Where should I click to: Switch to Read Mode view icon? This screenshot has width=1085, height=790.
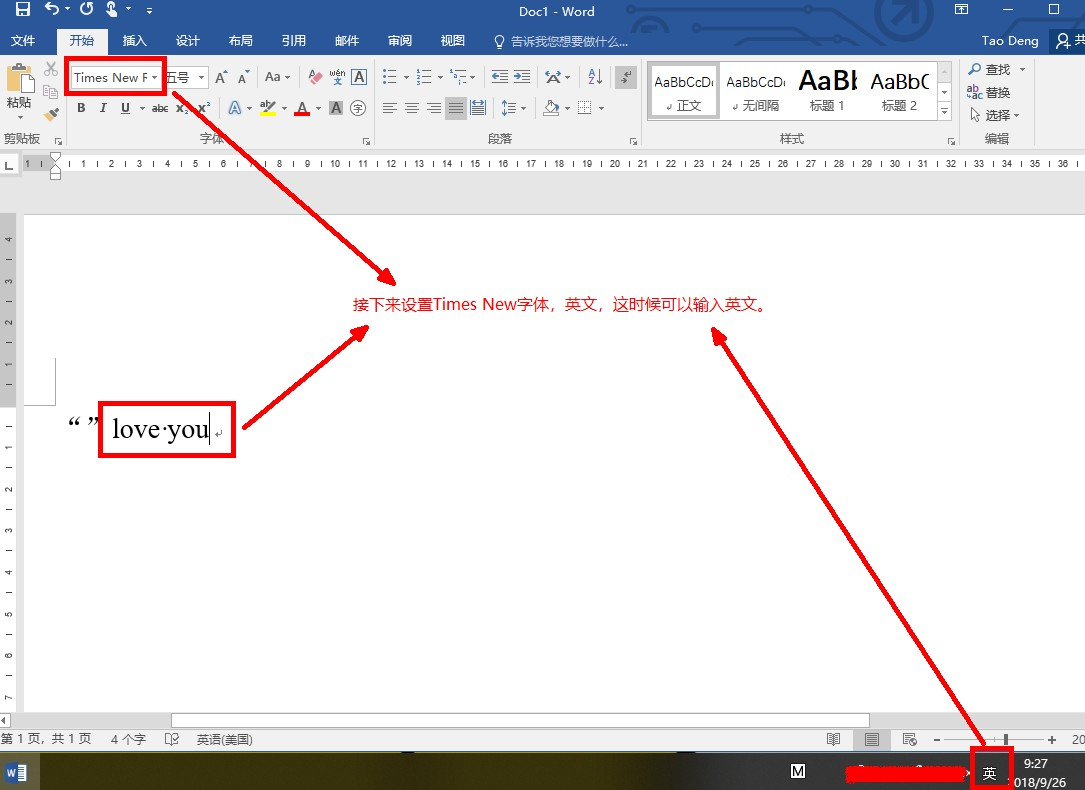pyautogui.click(x=834, y=740)
